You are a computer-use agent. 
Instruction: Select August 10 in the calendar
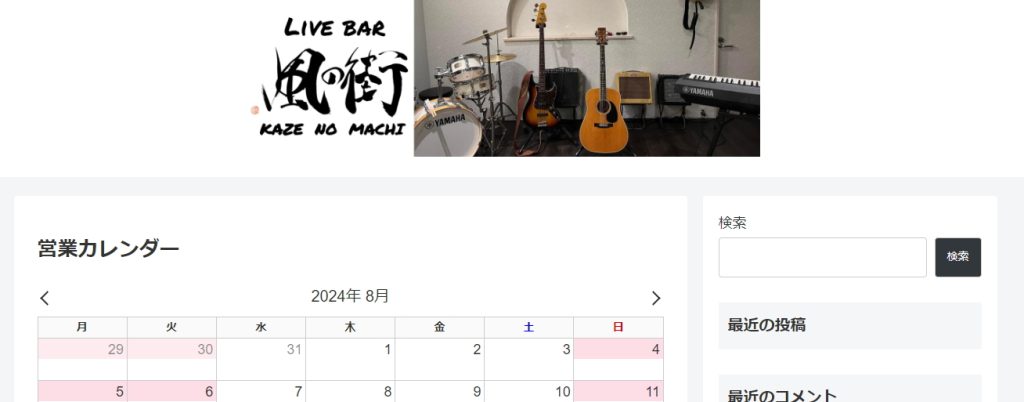click(x=529, y=392)
